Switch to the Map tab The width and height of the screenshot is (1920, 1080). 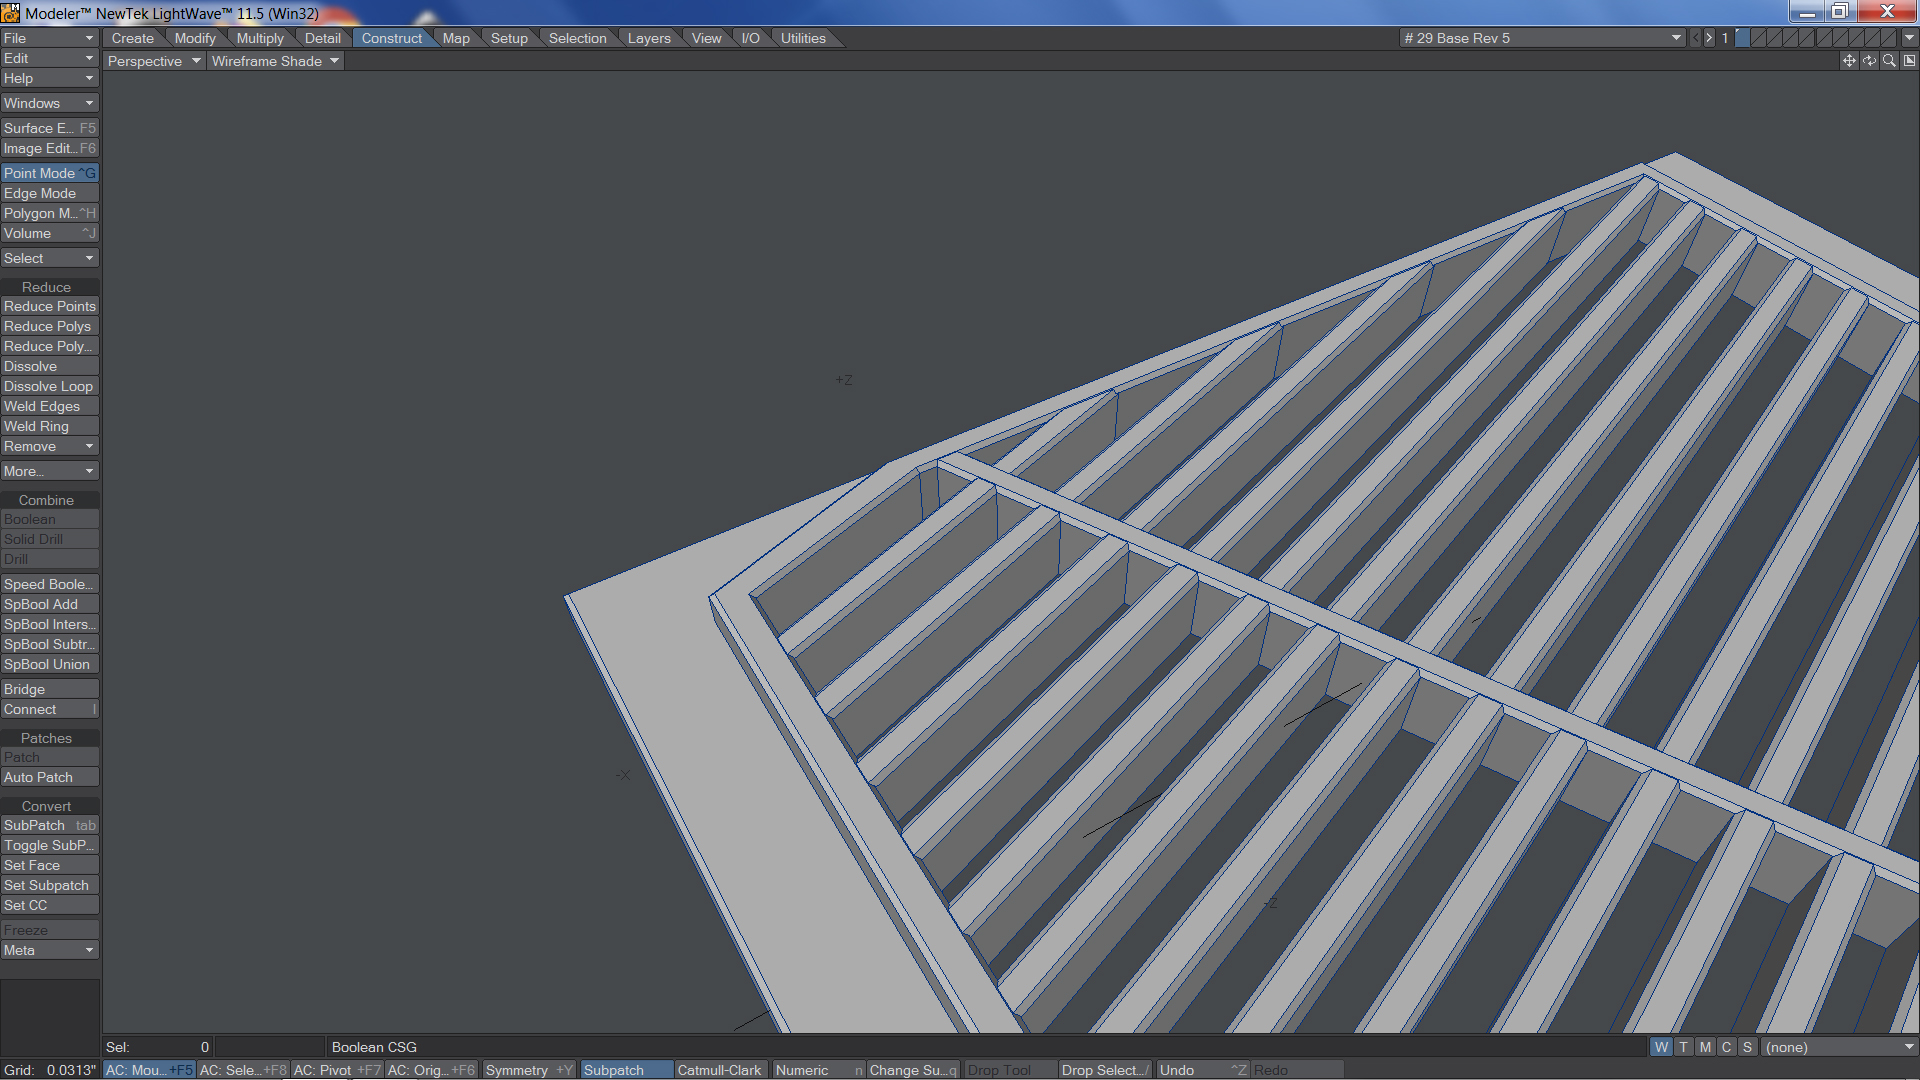456,38
